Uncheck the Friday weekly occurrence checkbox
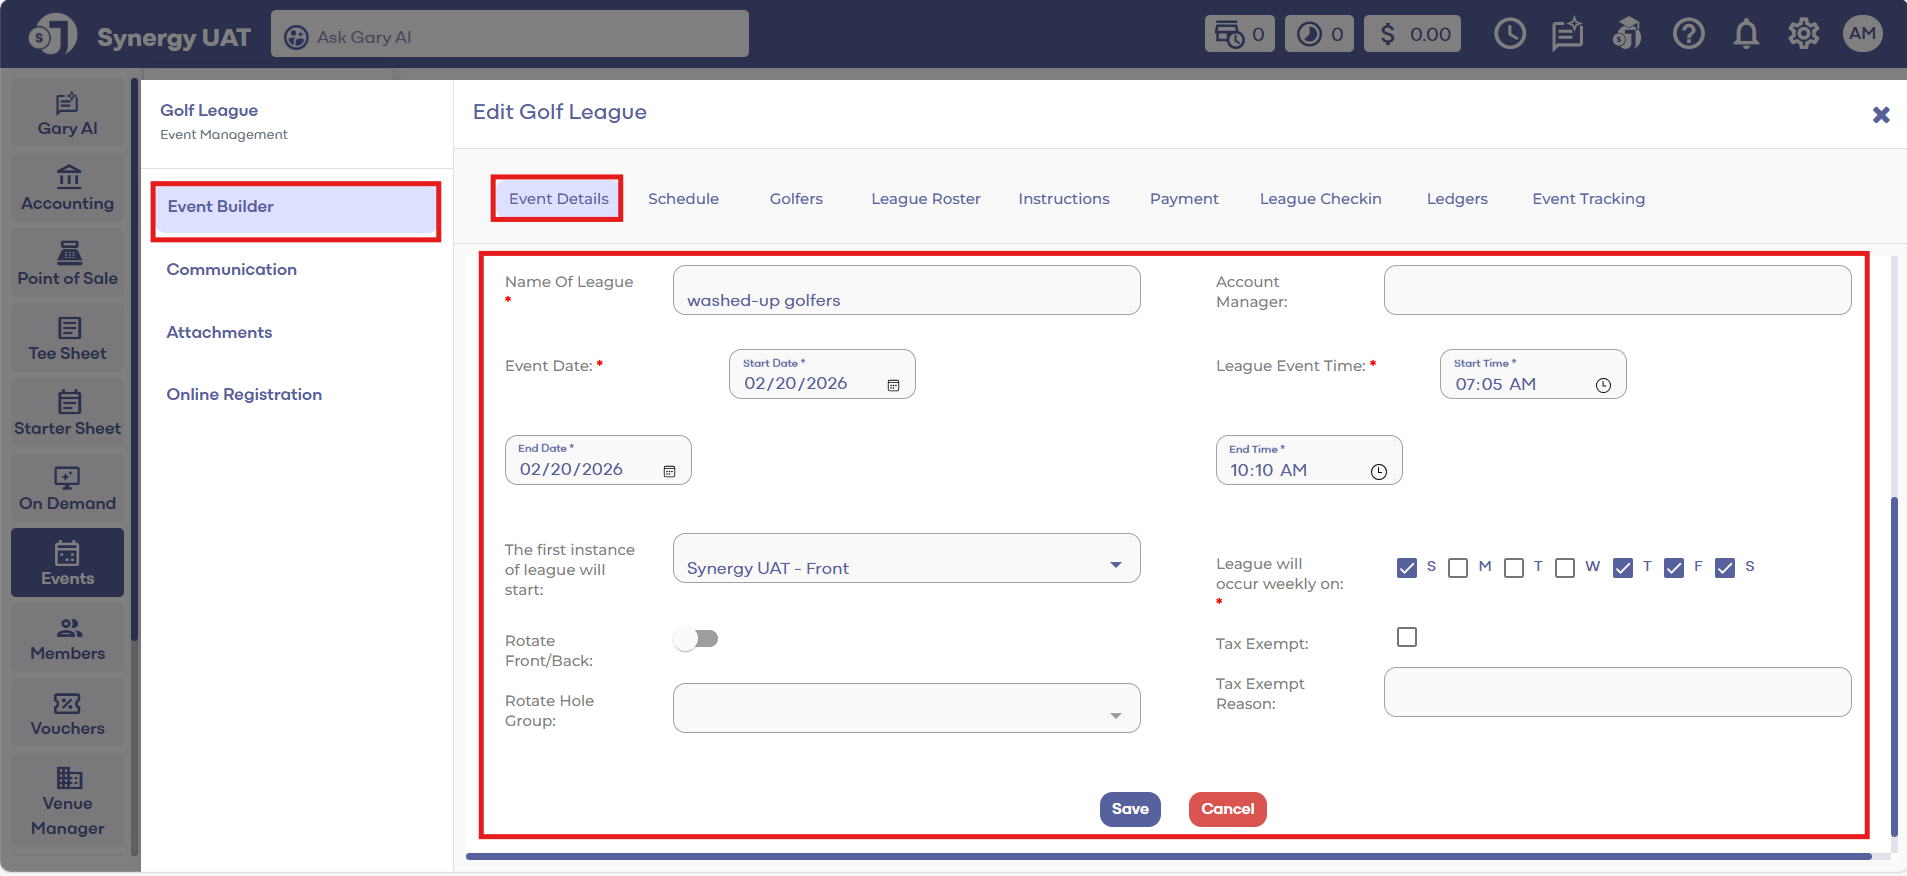 [1673, 568]
